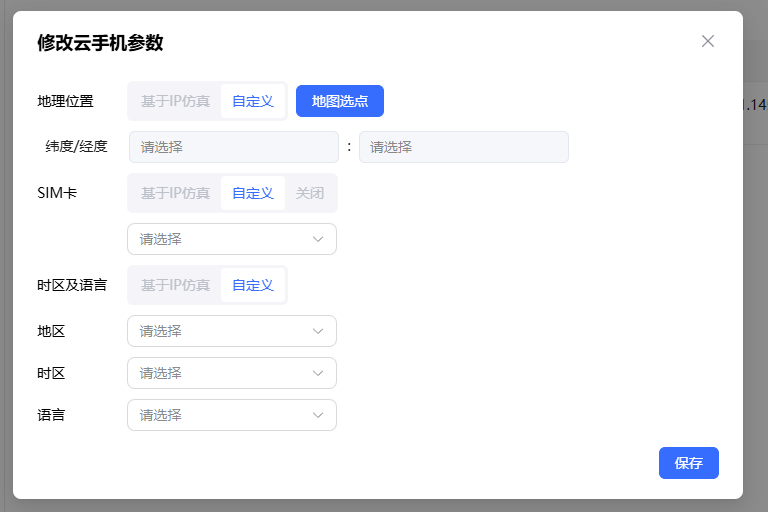
Task: Set 时区及语言 to 基于IP仿真
Action: coord(175,285)
